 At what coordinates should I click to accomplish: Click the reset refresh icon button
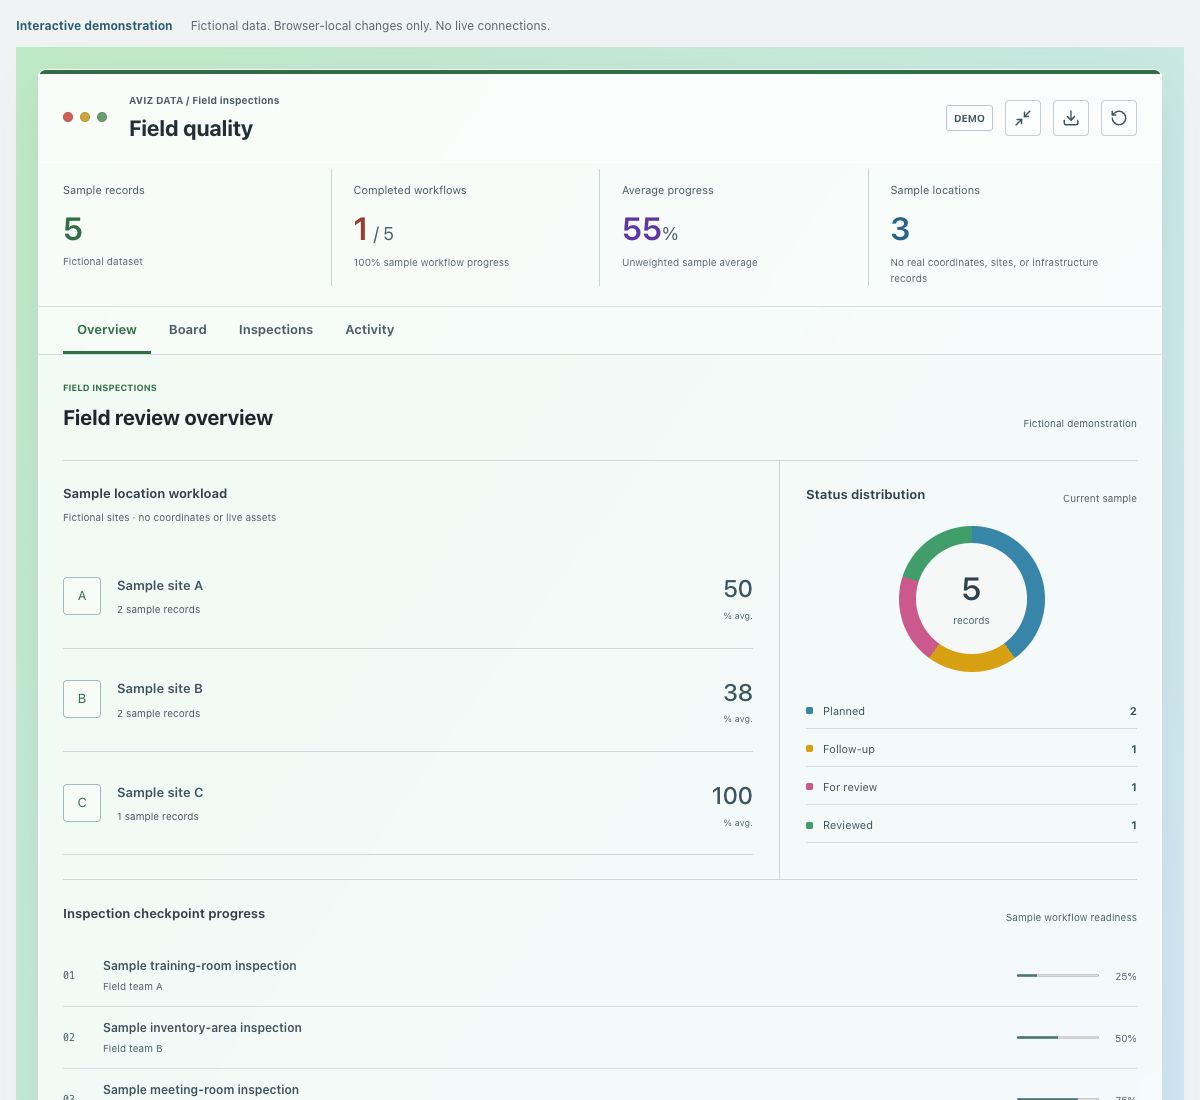(1118, 118)
